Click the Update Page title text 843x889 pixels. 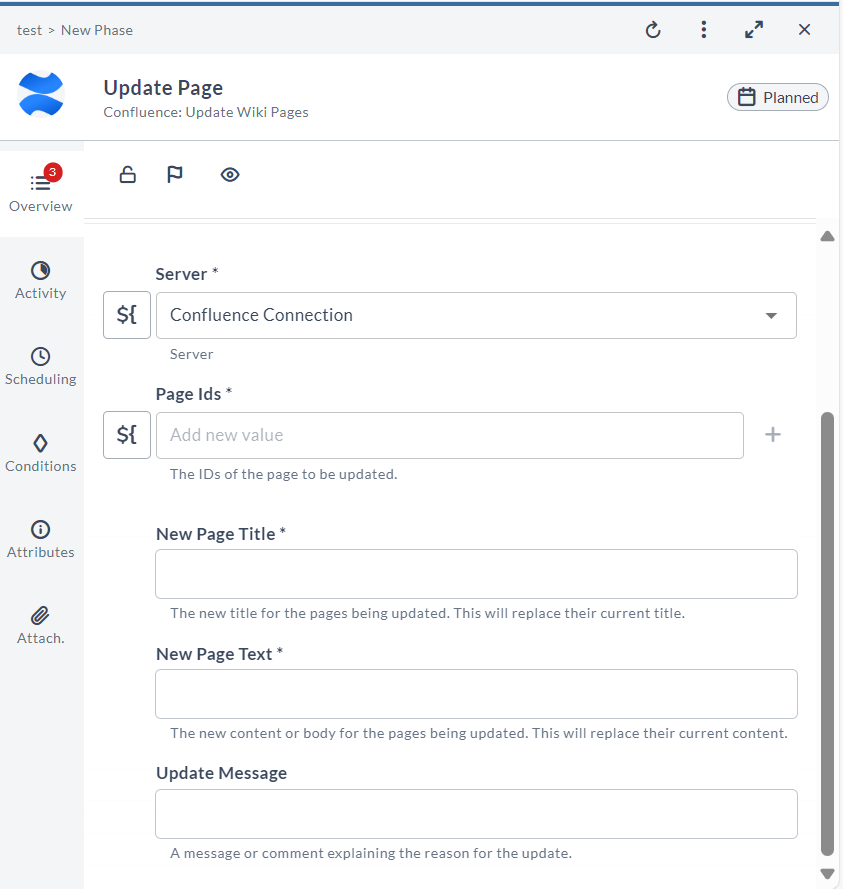[x=163, y=88]
